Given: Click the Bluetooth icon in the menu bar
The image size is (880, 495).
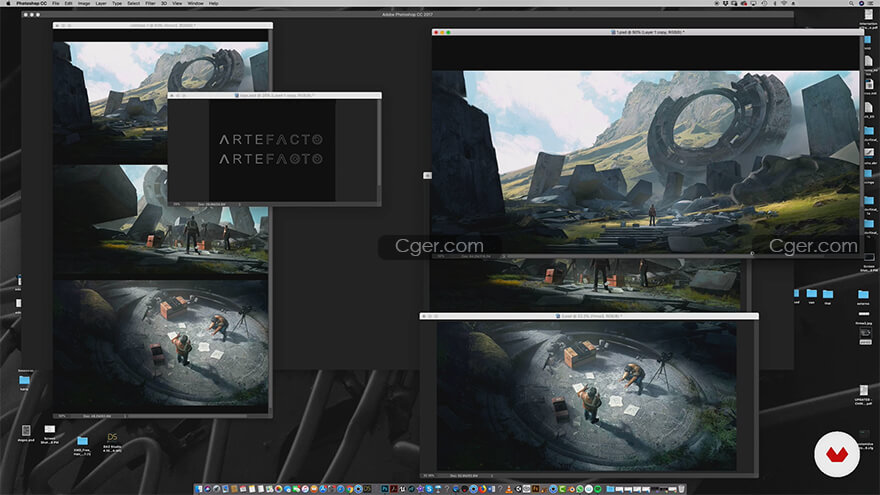Looking at the screenshot, I should [775, 3].
